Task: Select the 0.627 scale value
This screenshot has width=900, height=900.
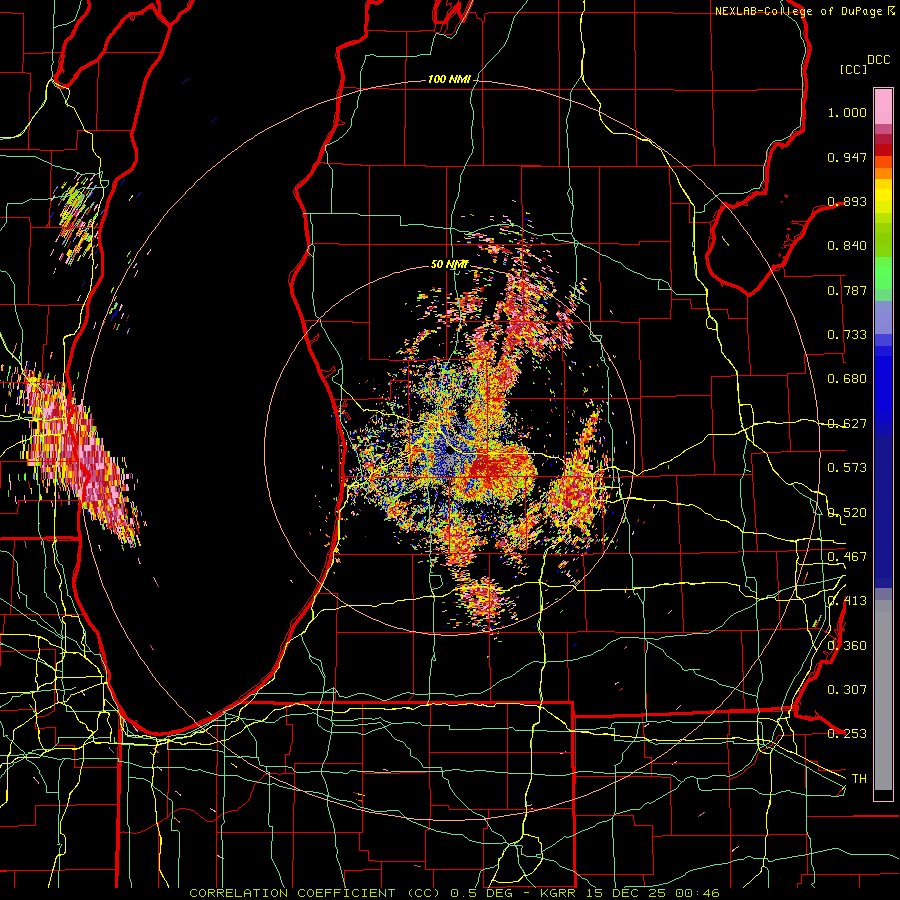Action: 847,424
